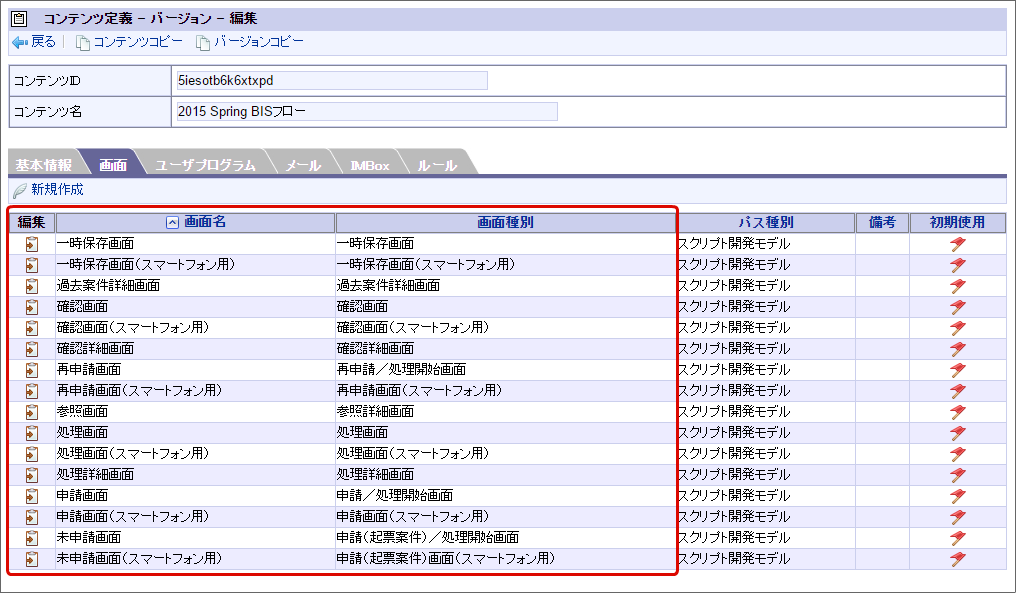
Task: Switch to the 基本情報 tab
Action: click(43, 165)
